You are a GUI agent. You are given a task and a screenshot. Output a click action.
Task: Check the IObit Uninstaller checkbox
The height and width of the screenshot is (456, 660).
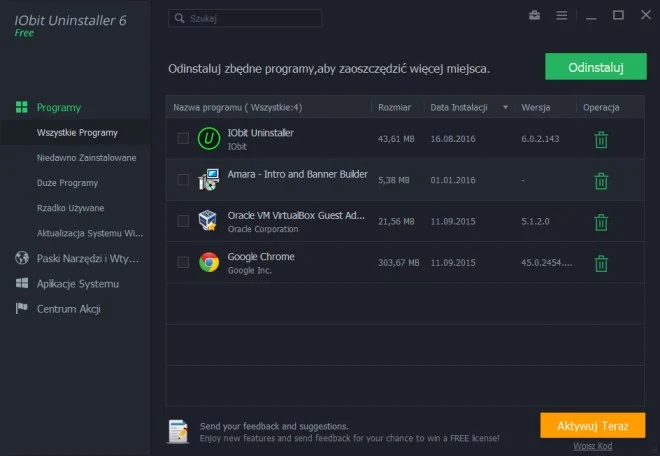[183, 139]
